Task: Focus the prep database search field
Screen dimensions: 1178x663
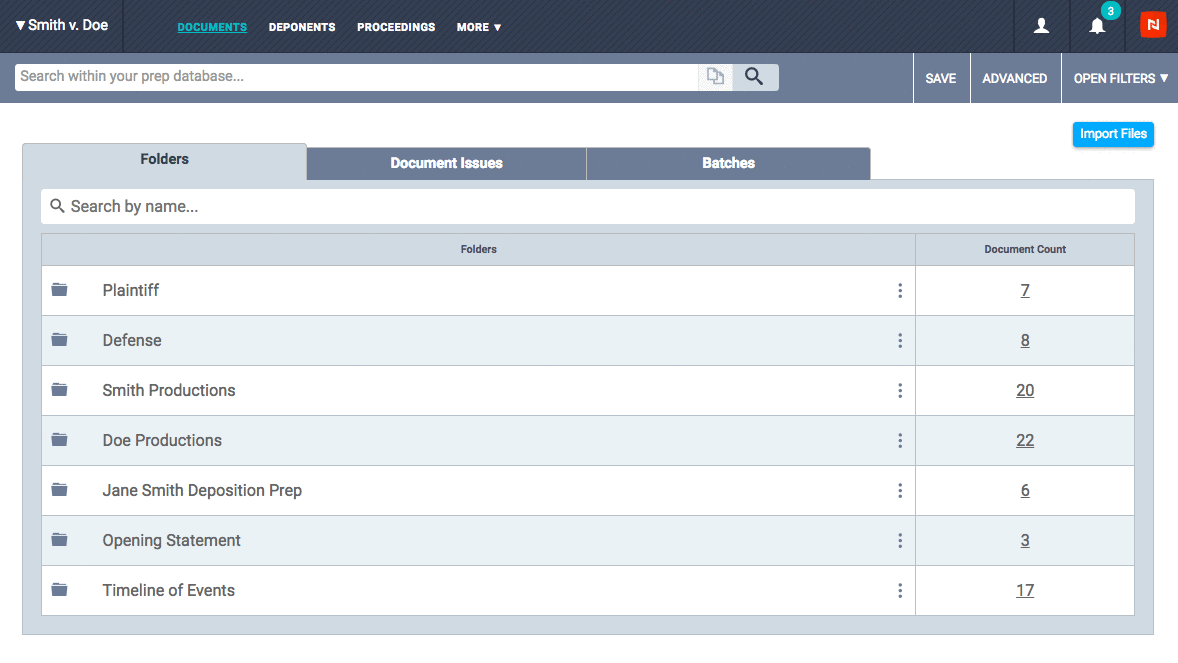Action: 357,77
